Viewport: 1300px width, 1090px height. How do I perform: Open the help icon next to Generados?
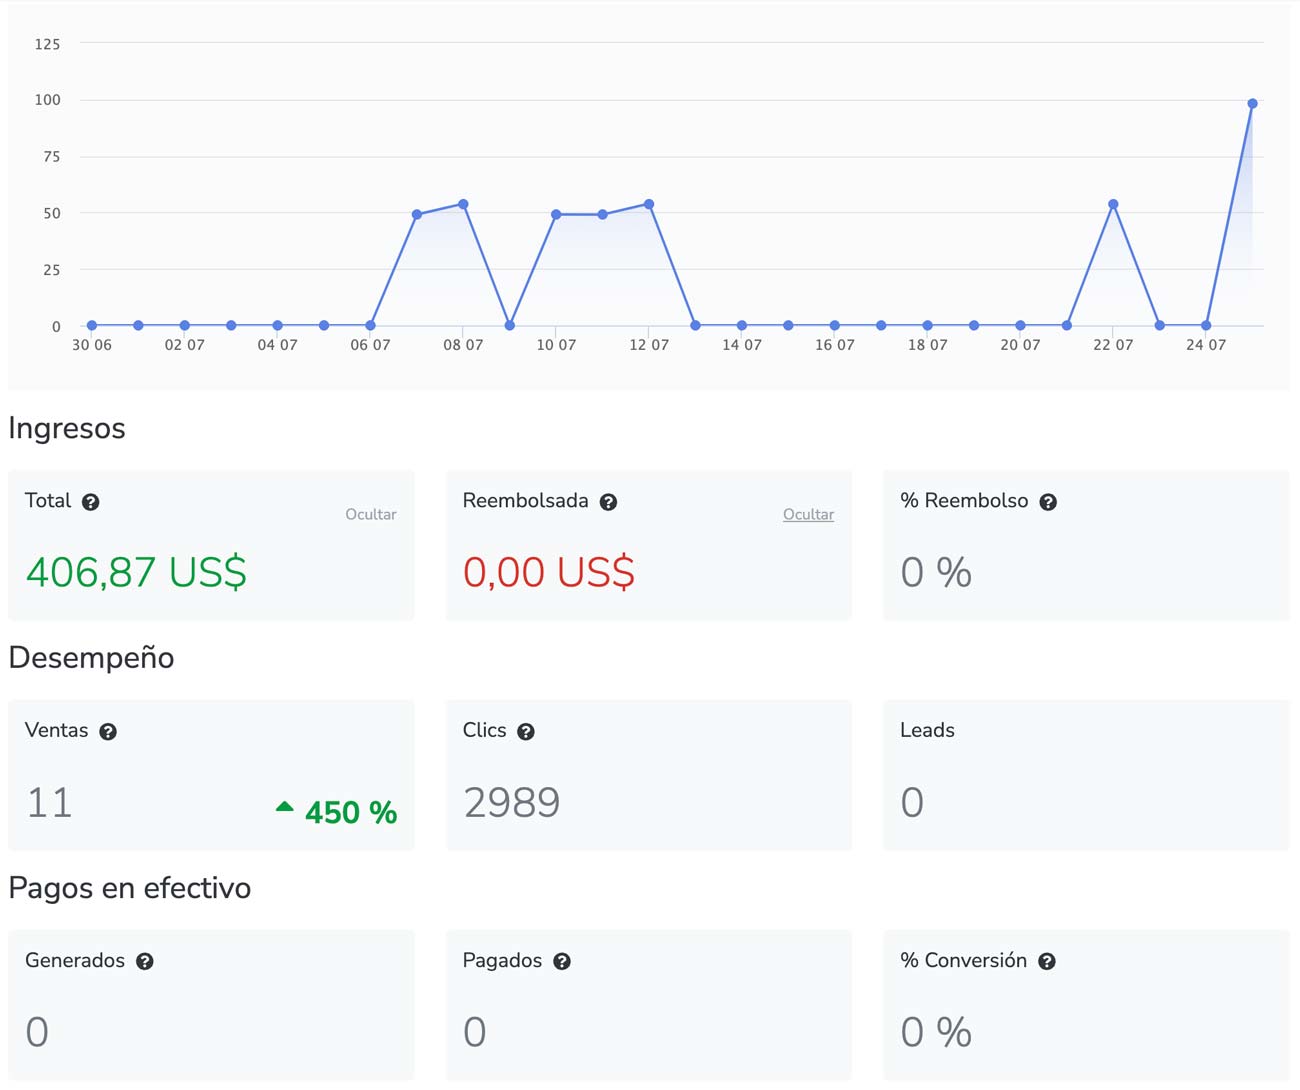pyautogui.click(x=145, y=962)
